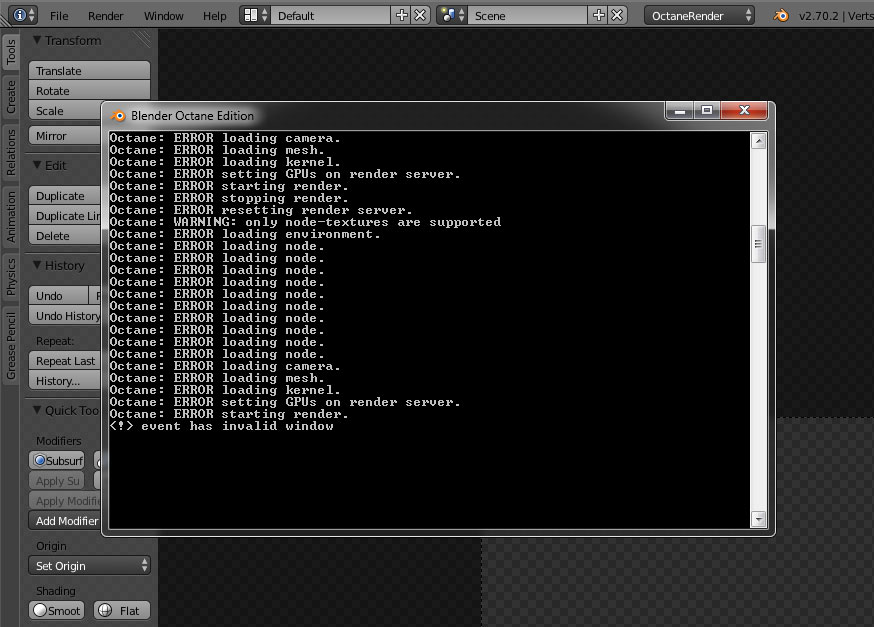Image resolution: width=874 pixels, height=627 pixels.
Task: Open the Info editor type selector icon
Action: pos(23,15)
